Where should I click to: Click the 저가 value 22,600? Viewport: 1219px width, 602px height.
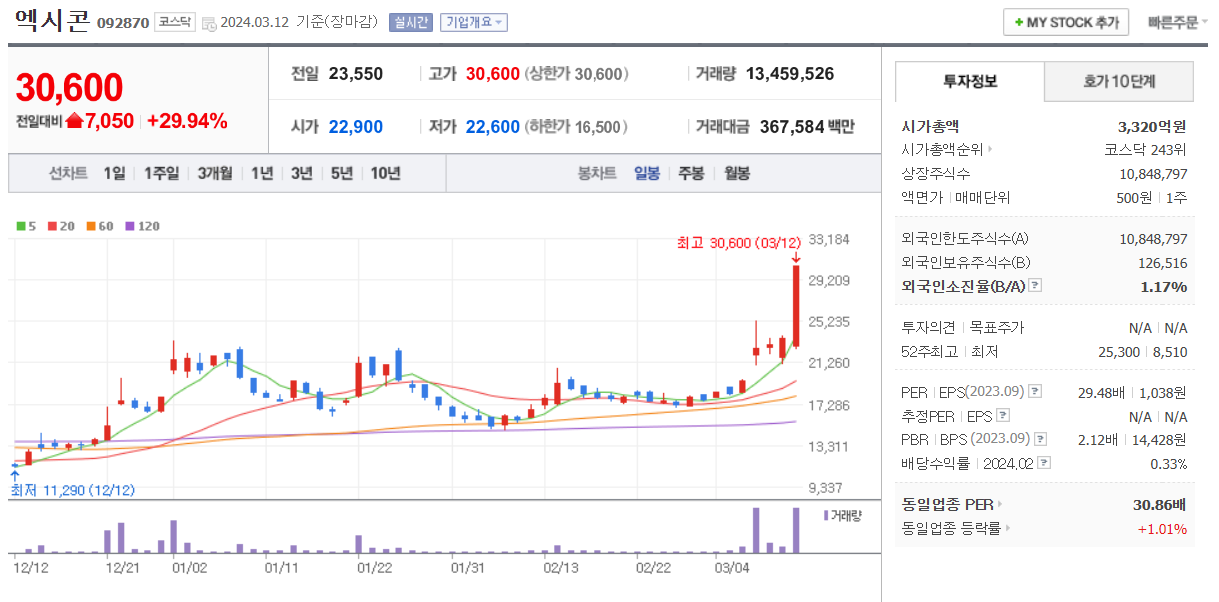pyautogui.click(x=493, y=127)
